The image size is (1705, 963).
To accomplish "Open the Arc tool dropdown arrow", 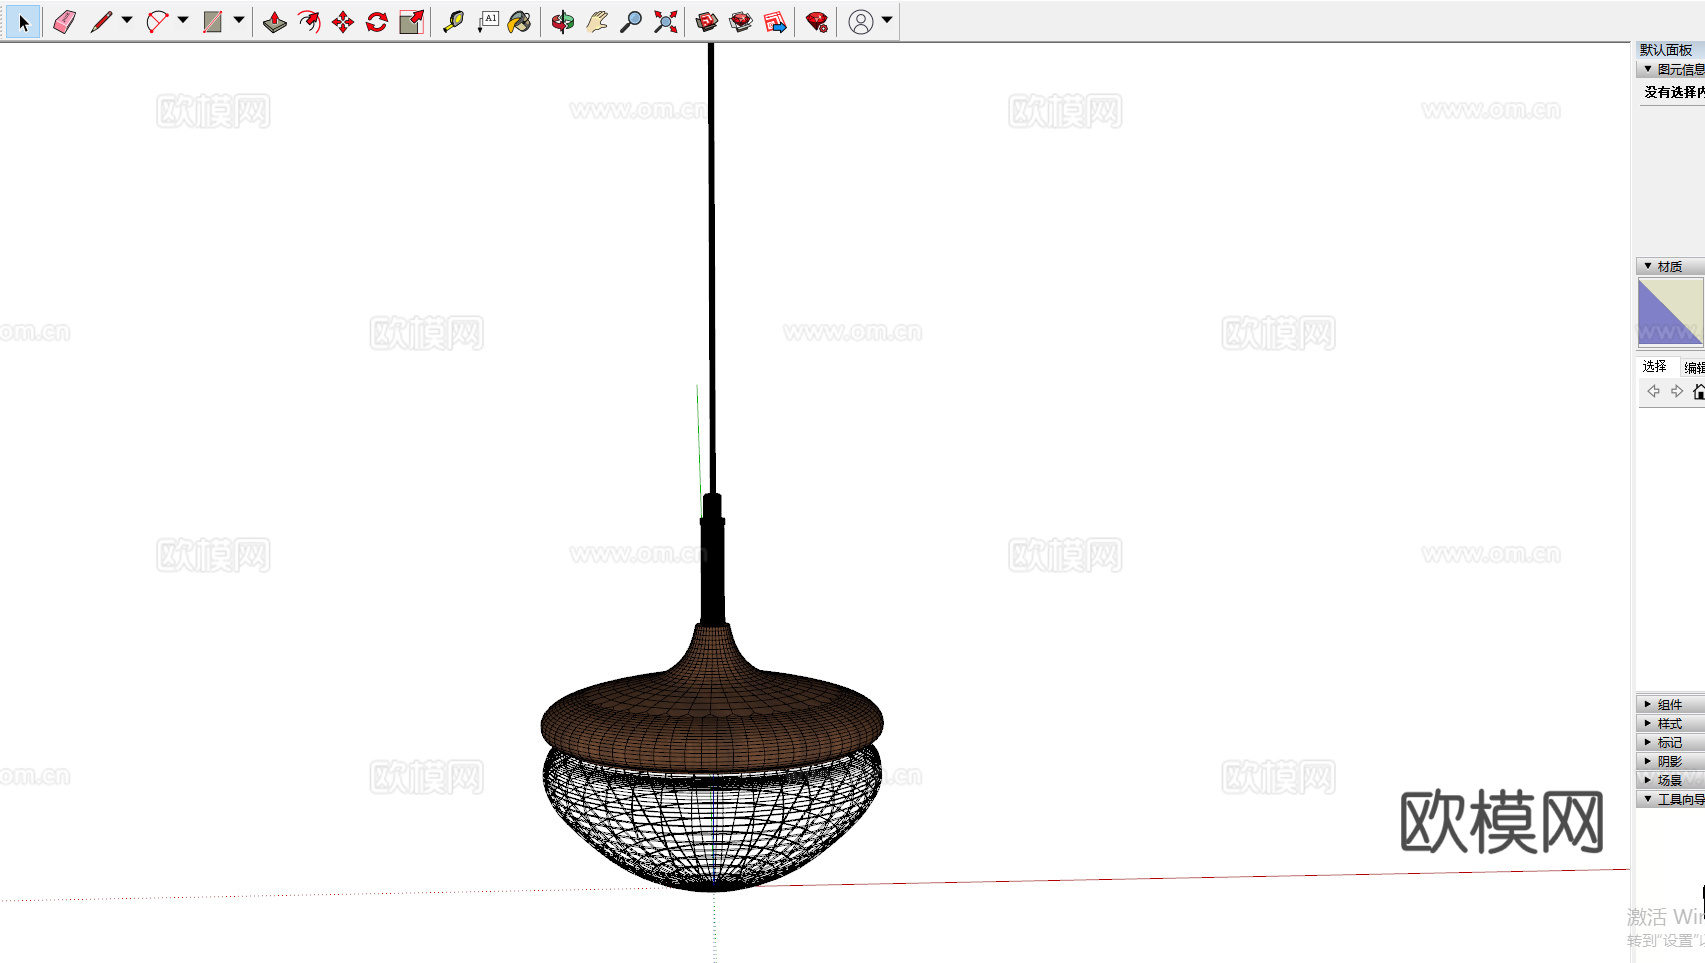I will (x=183, y=20).
